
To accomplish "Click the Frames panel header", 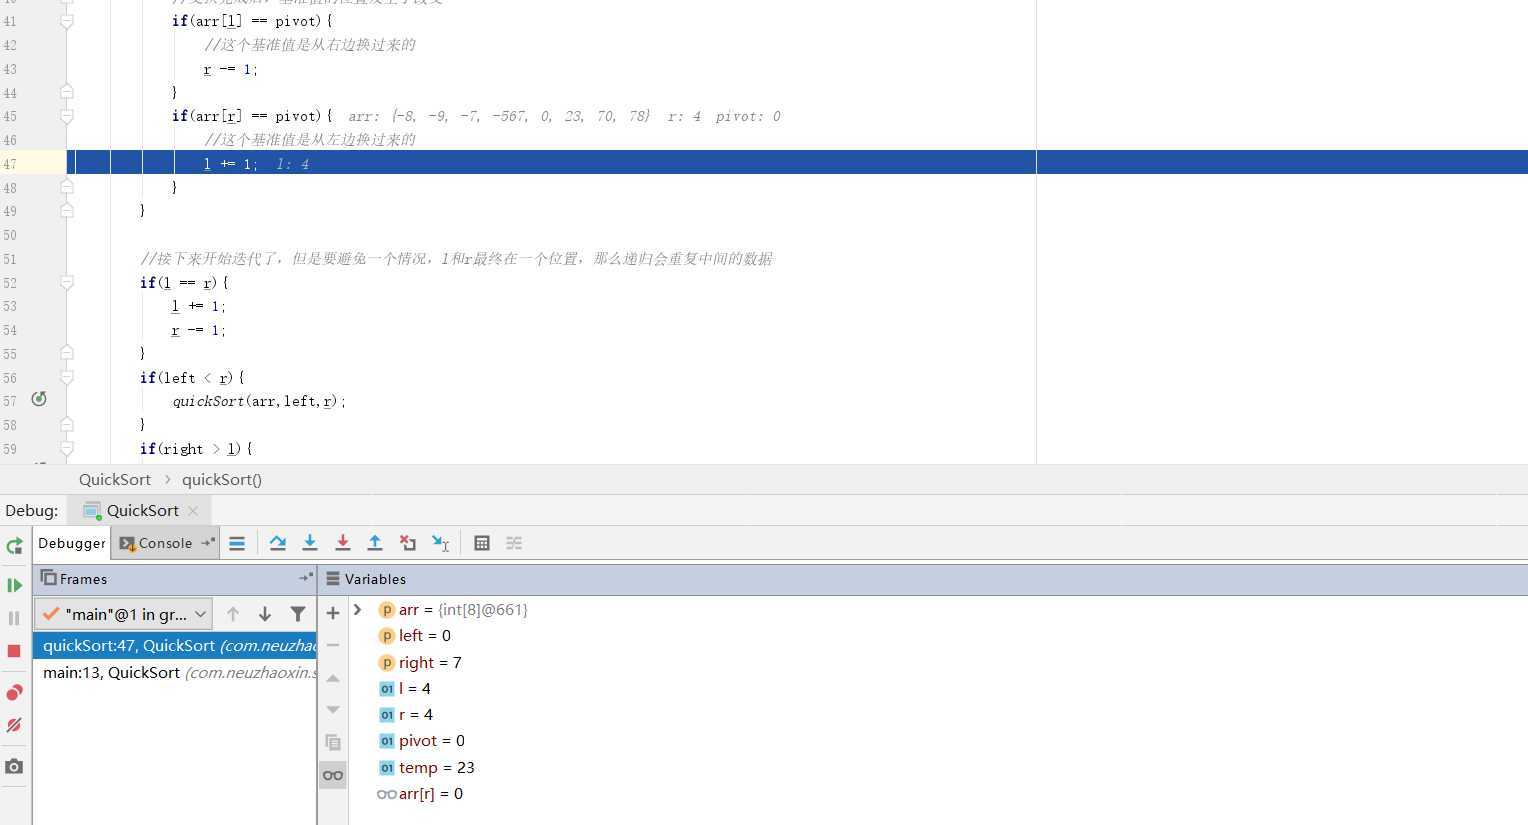I will click(175, 579).
